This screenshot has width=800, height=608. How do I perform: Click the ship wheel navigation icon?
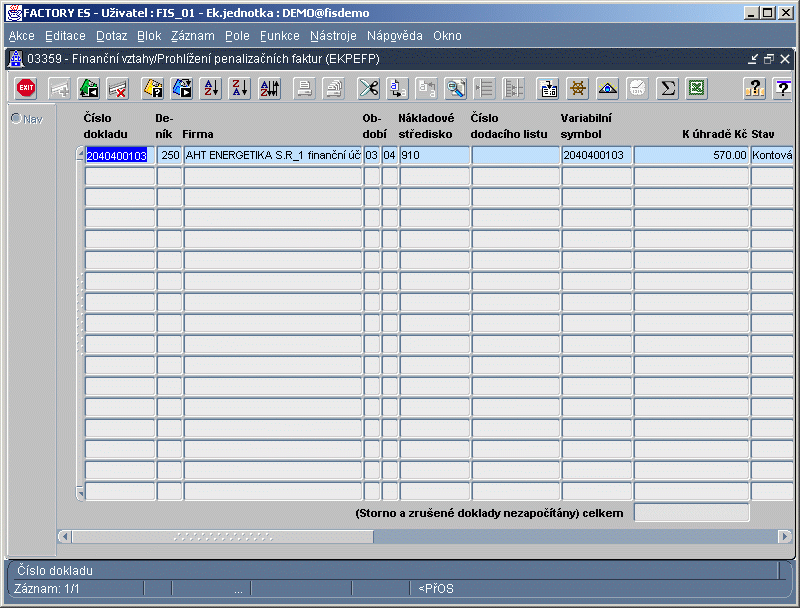[x=578, y=88]
